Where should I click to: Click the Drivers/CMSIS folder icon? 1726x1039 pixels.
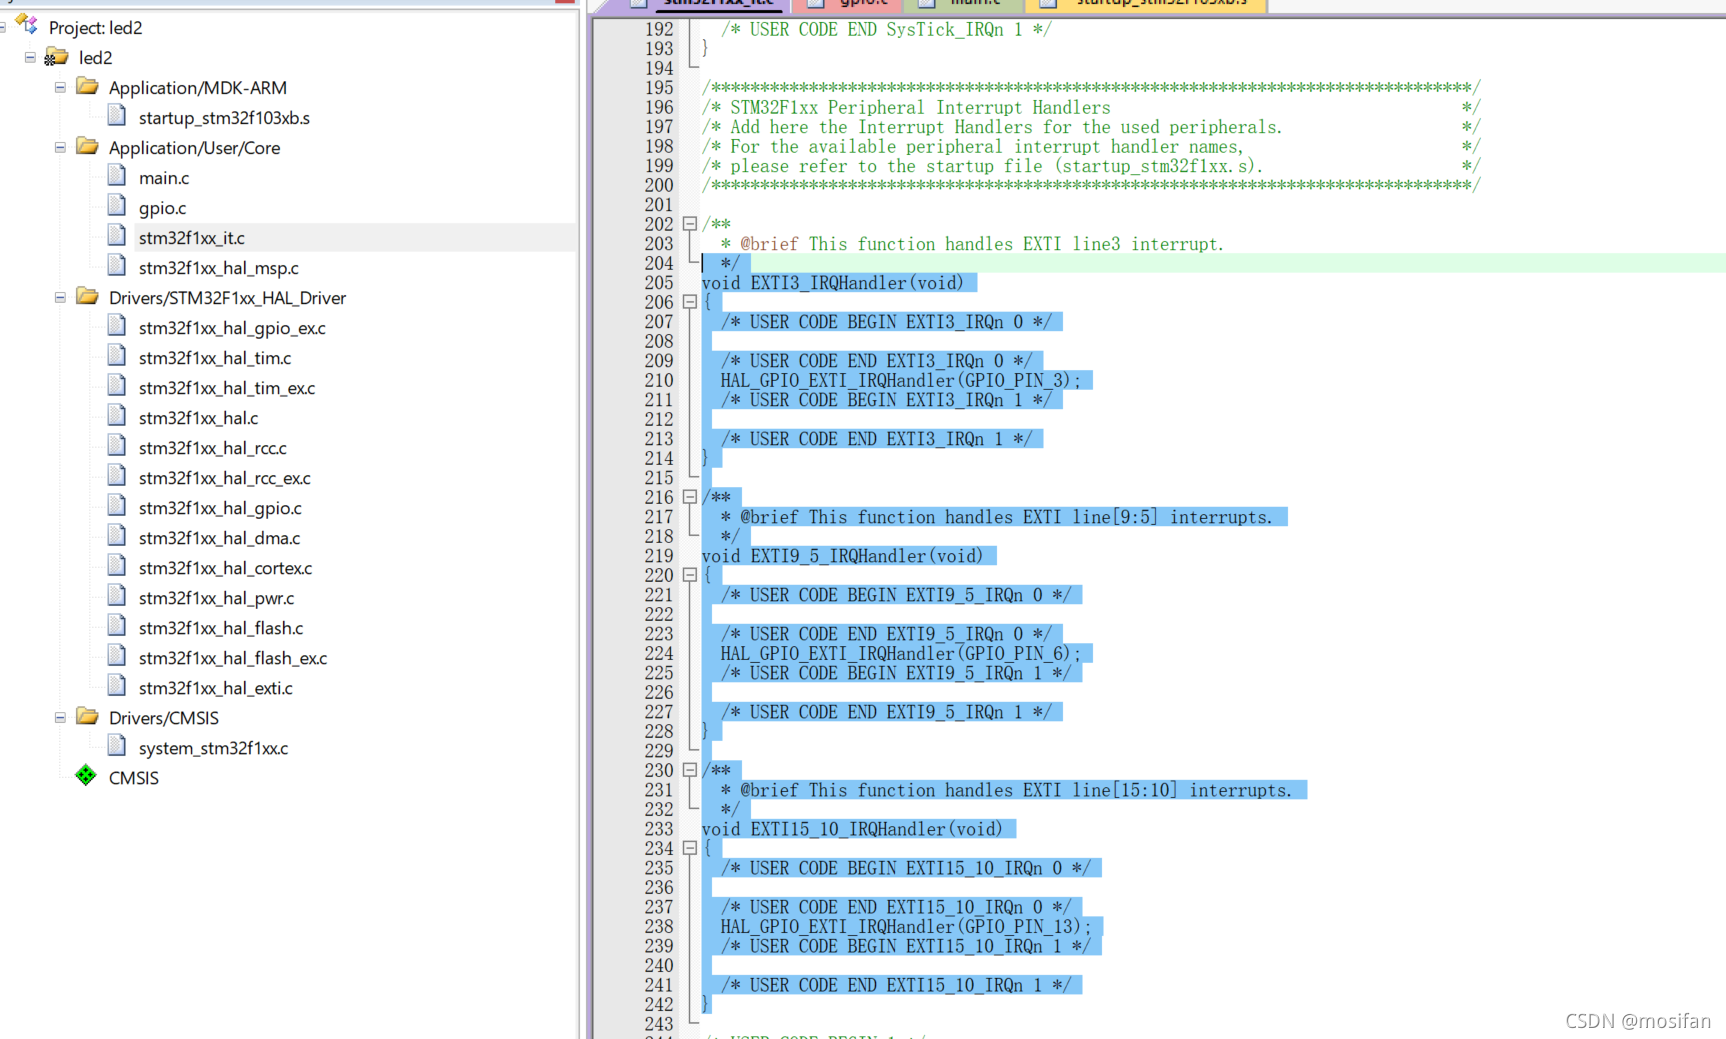(88, 717)
